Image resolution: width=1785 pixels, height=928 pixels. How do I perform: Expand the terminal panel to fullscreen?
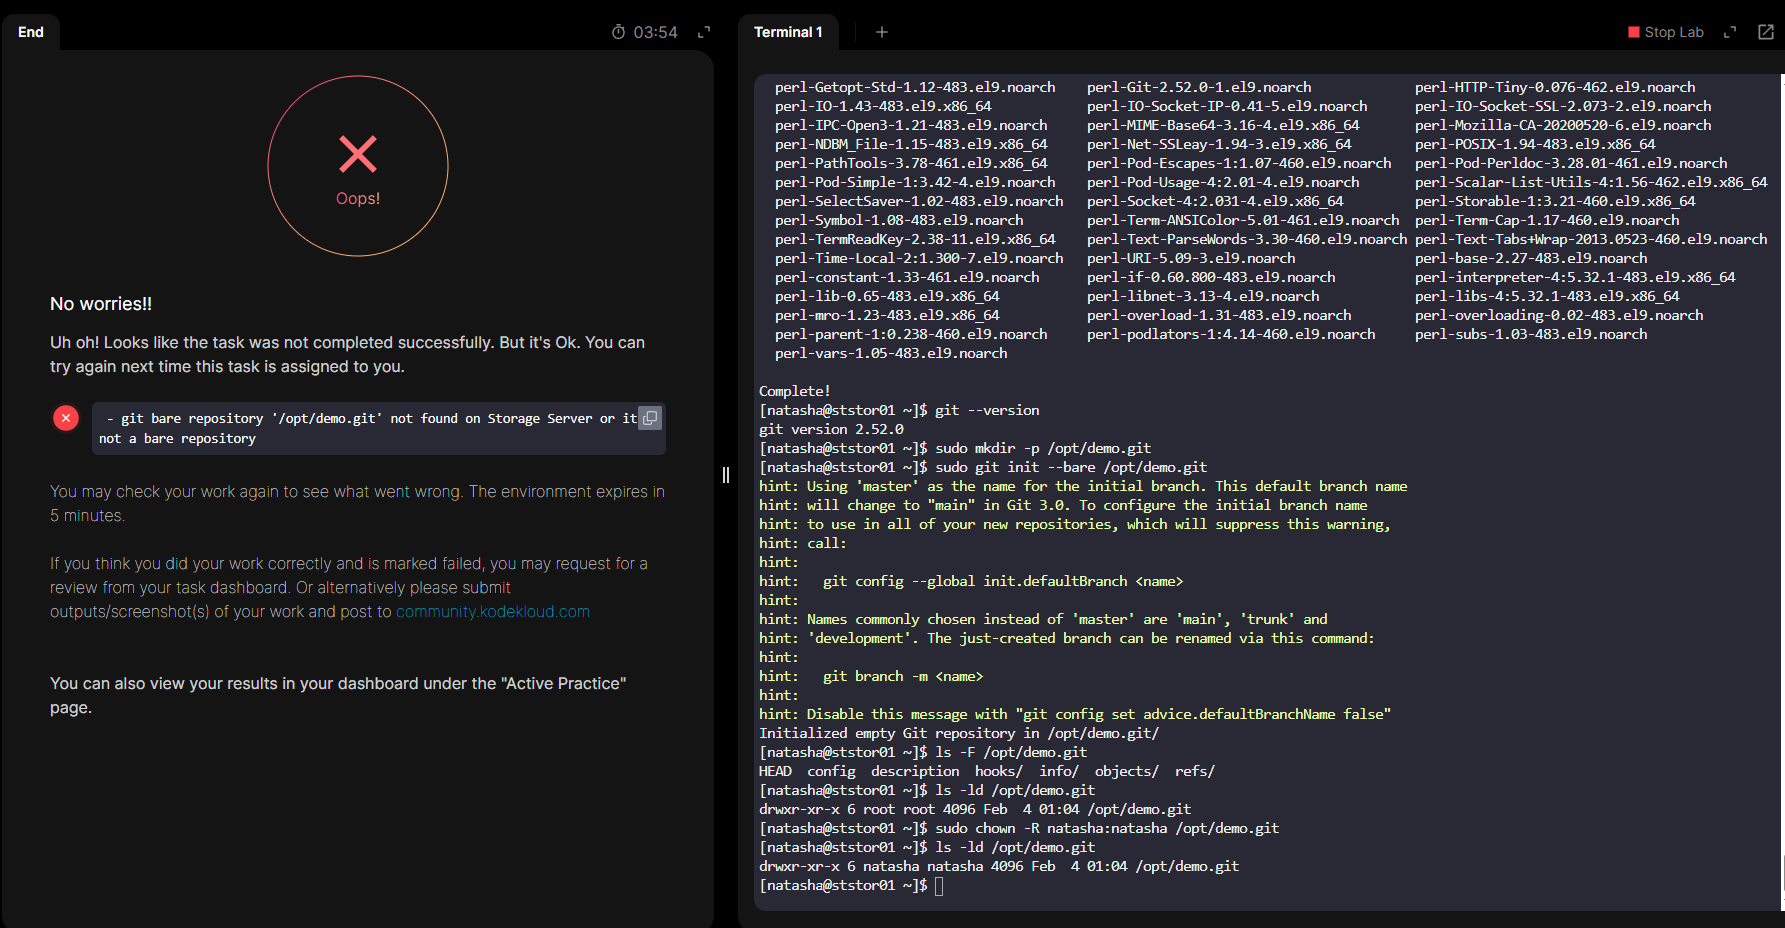[1730, 32]
